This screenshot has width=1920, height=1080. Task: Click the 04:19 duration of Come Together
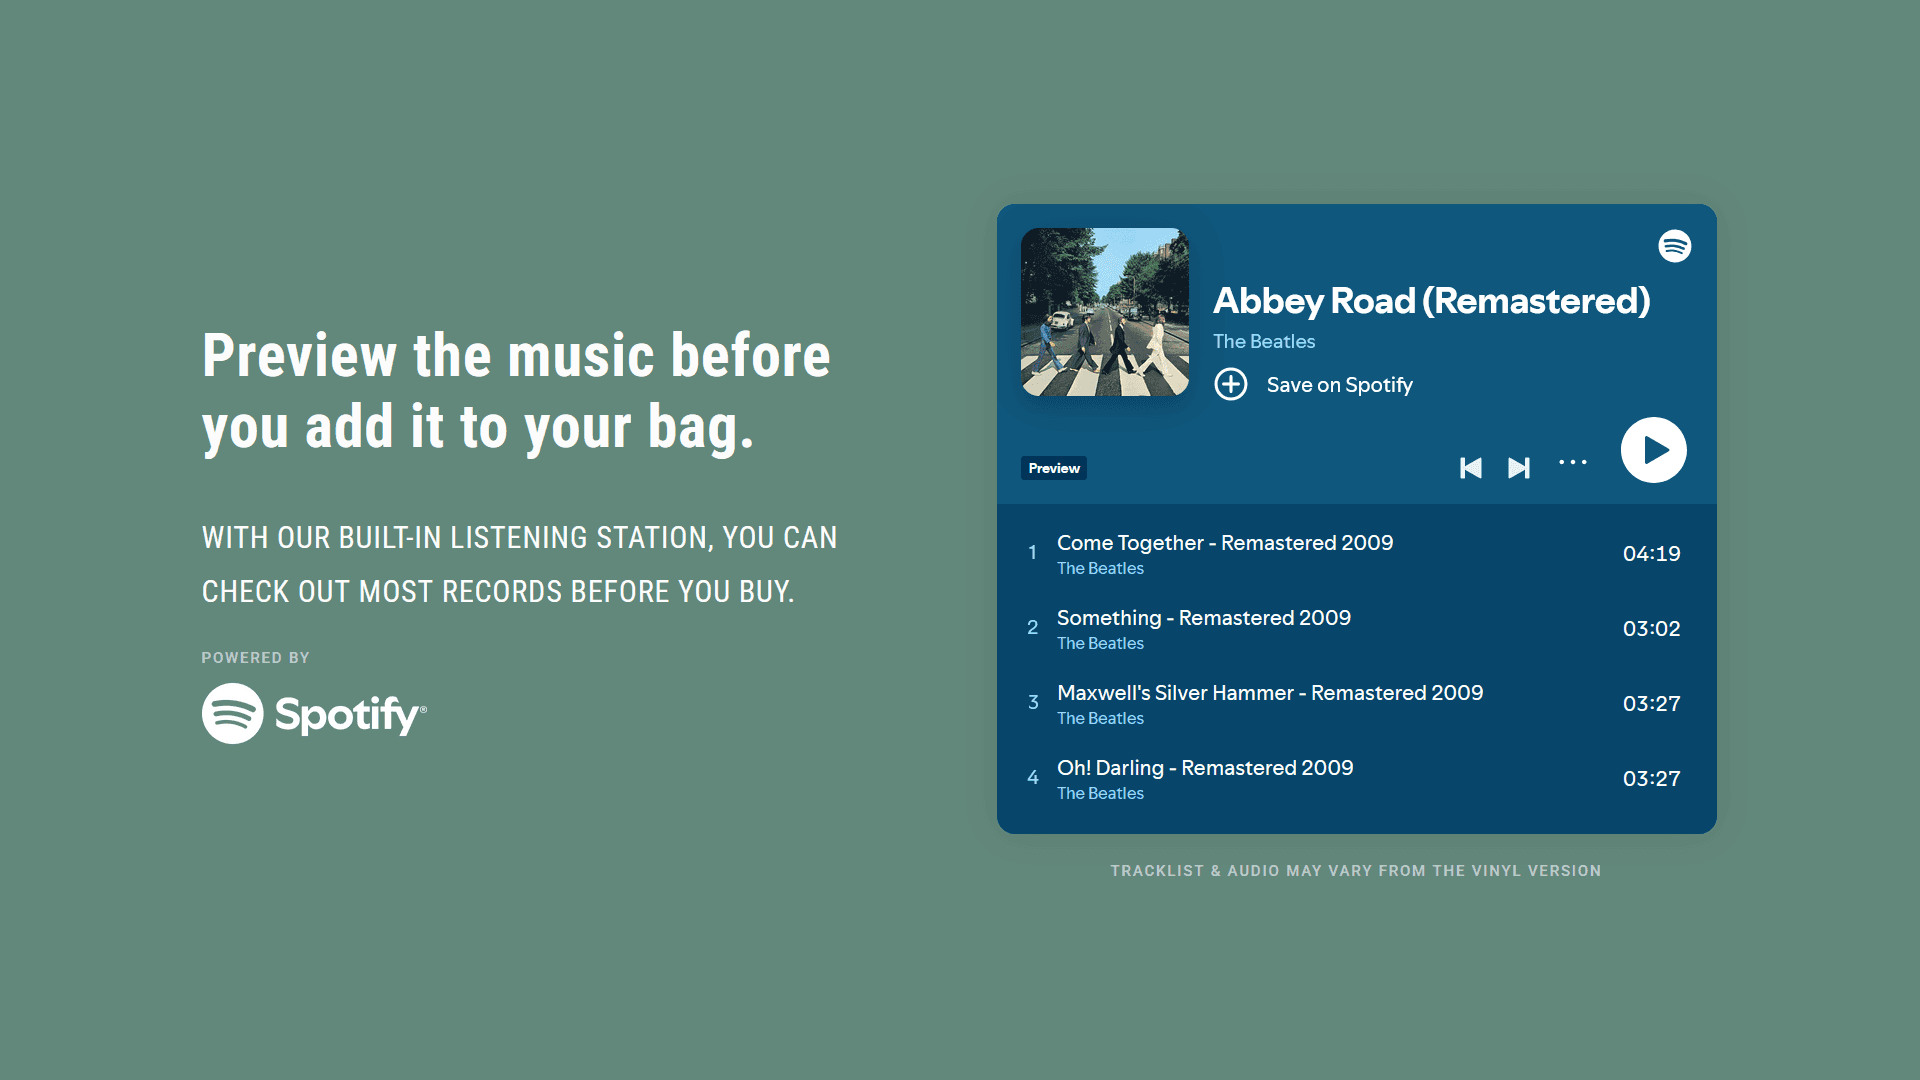1652,553
